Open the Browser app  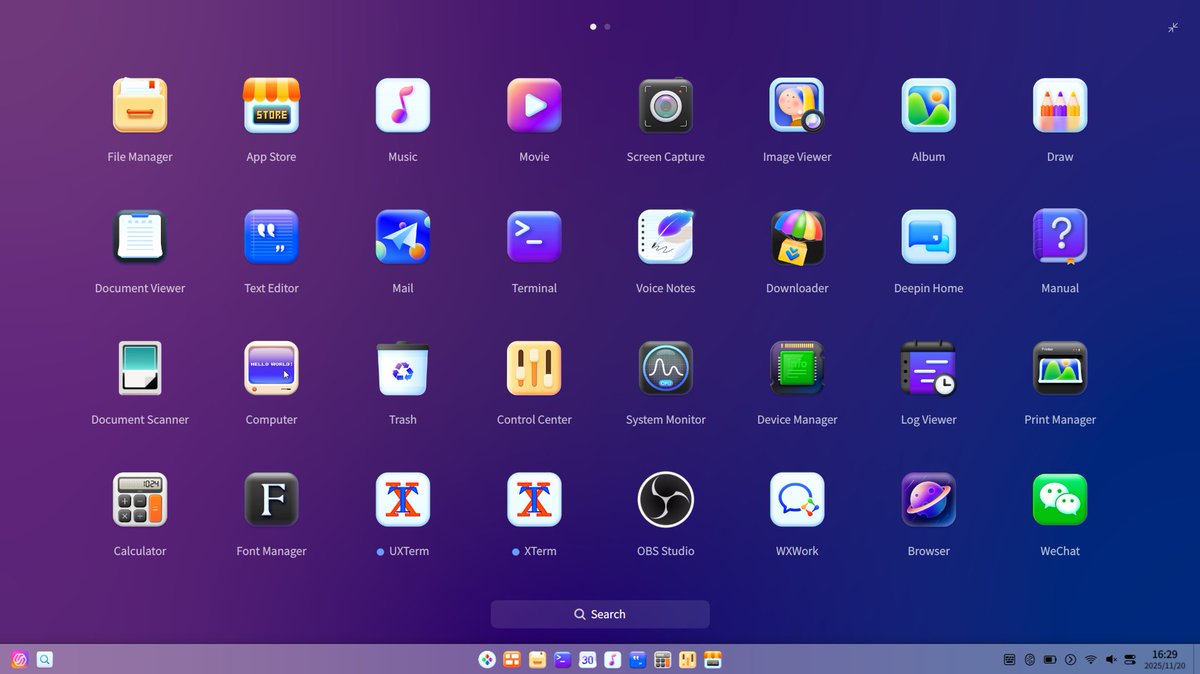click(x=929, y=499)
